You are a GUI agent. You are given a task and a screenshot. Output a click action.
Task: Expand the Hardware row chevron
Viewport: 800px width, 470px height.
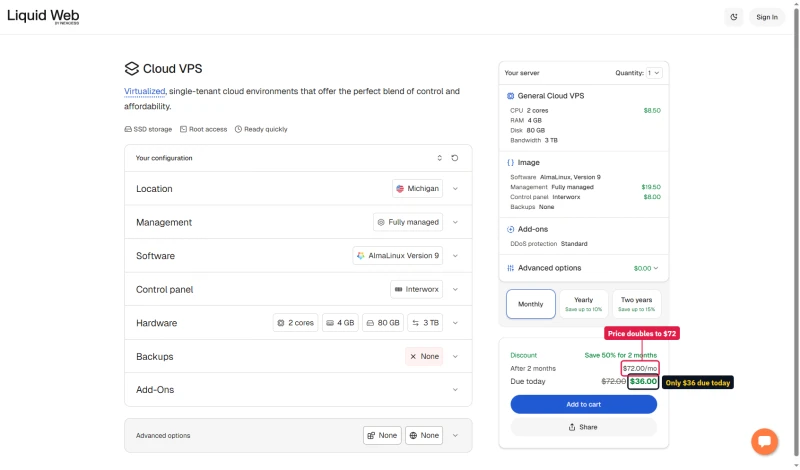click(x=455, y=323)
